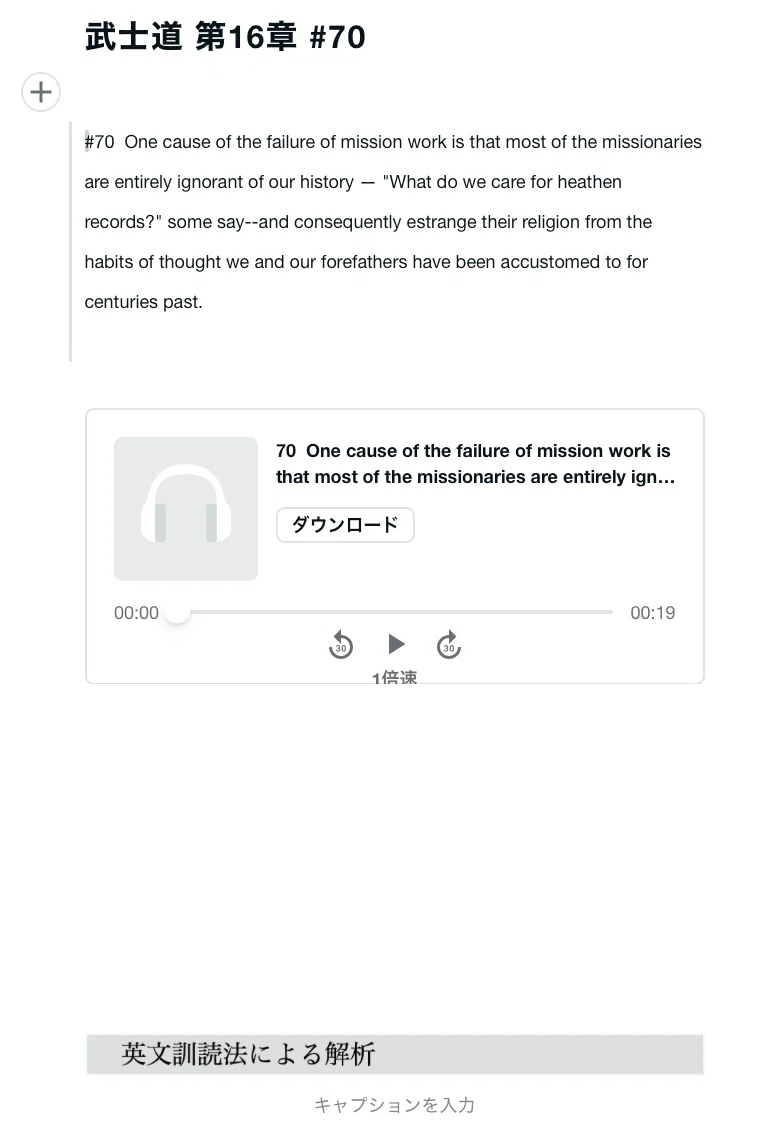Screen dimensions: 762x1142
Task: Click the line containing 'What do we care'
Action: (x=353, y=181)
